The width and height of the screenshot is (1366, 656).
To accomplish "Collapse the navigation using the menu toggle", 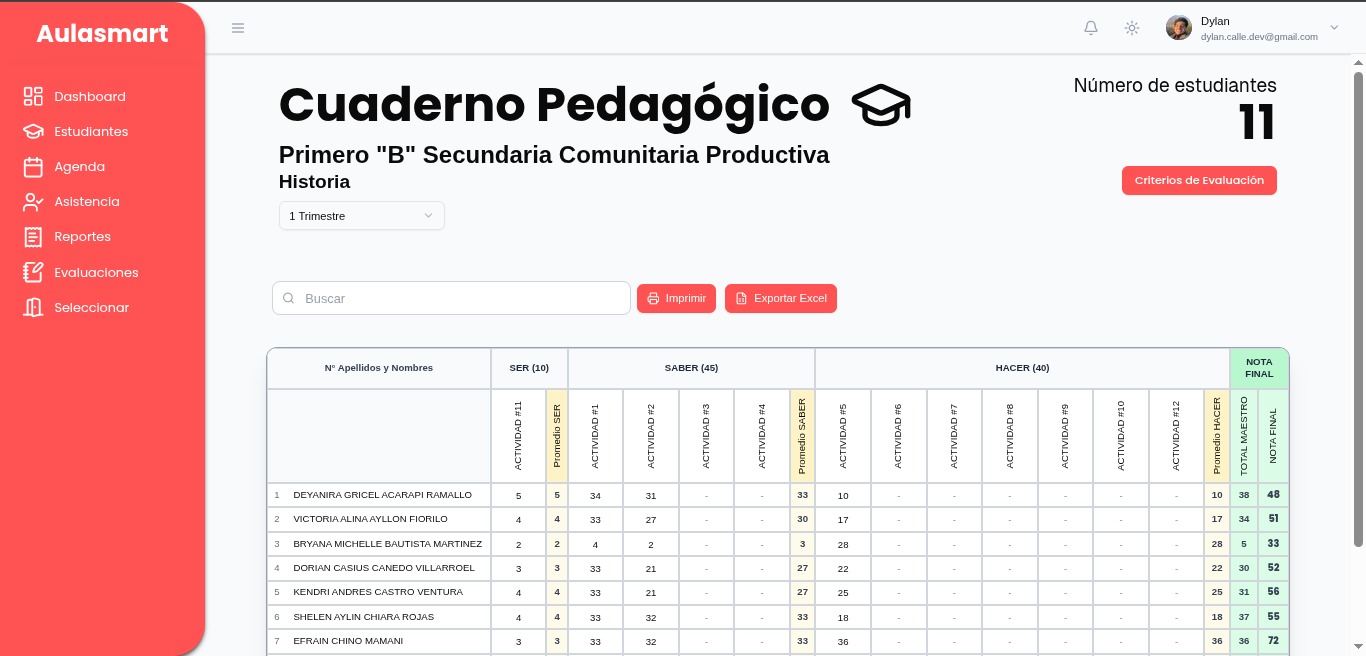I will 238,28.
